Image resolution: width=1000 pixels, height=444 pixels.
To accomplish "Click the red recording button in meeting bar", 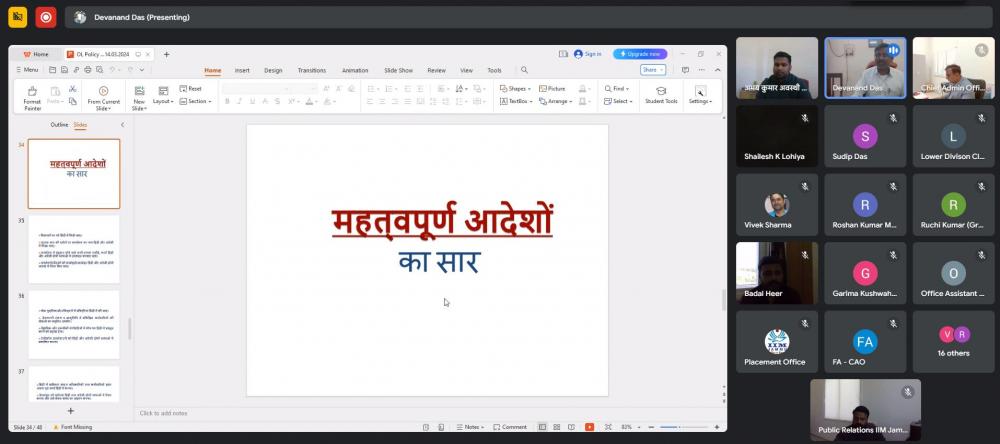I will [x=45, y=17].
